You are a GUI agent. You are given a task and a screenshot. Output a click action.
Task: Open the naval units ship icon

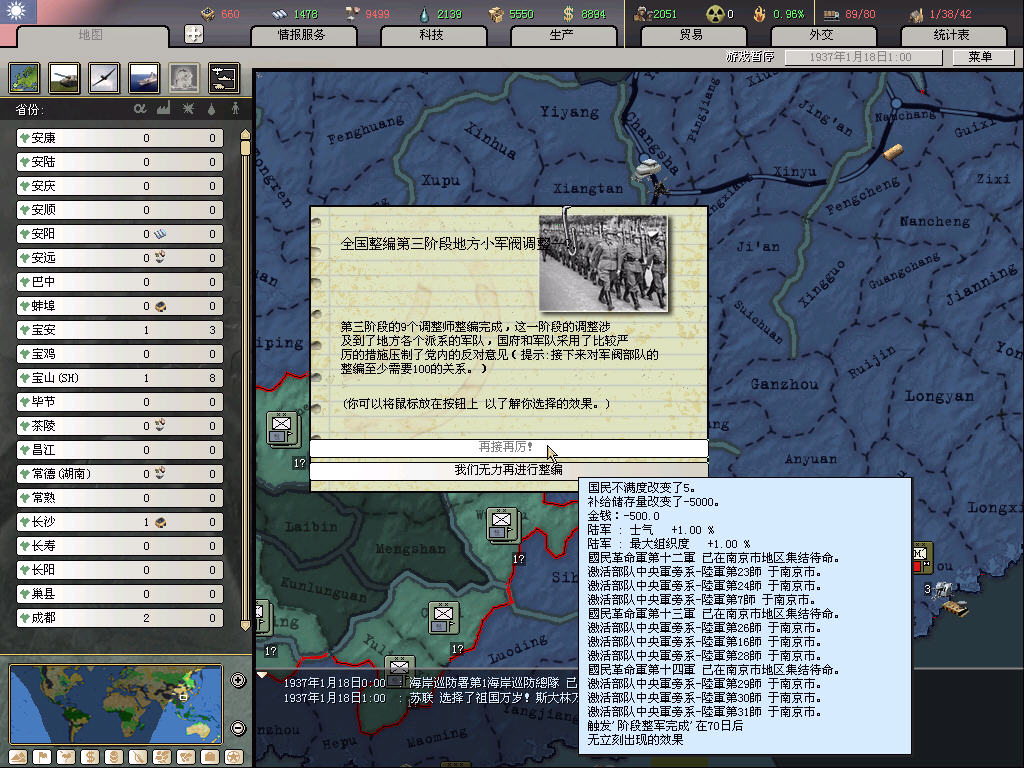tap(144, 78)
